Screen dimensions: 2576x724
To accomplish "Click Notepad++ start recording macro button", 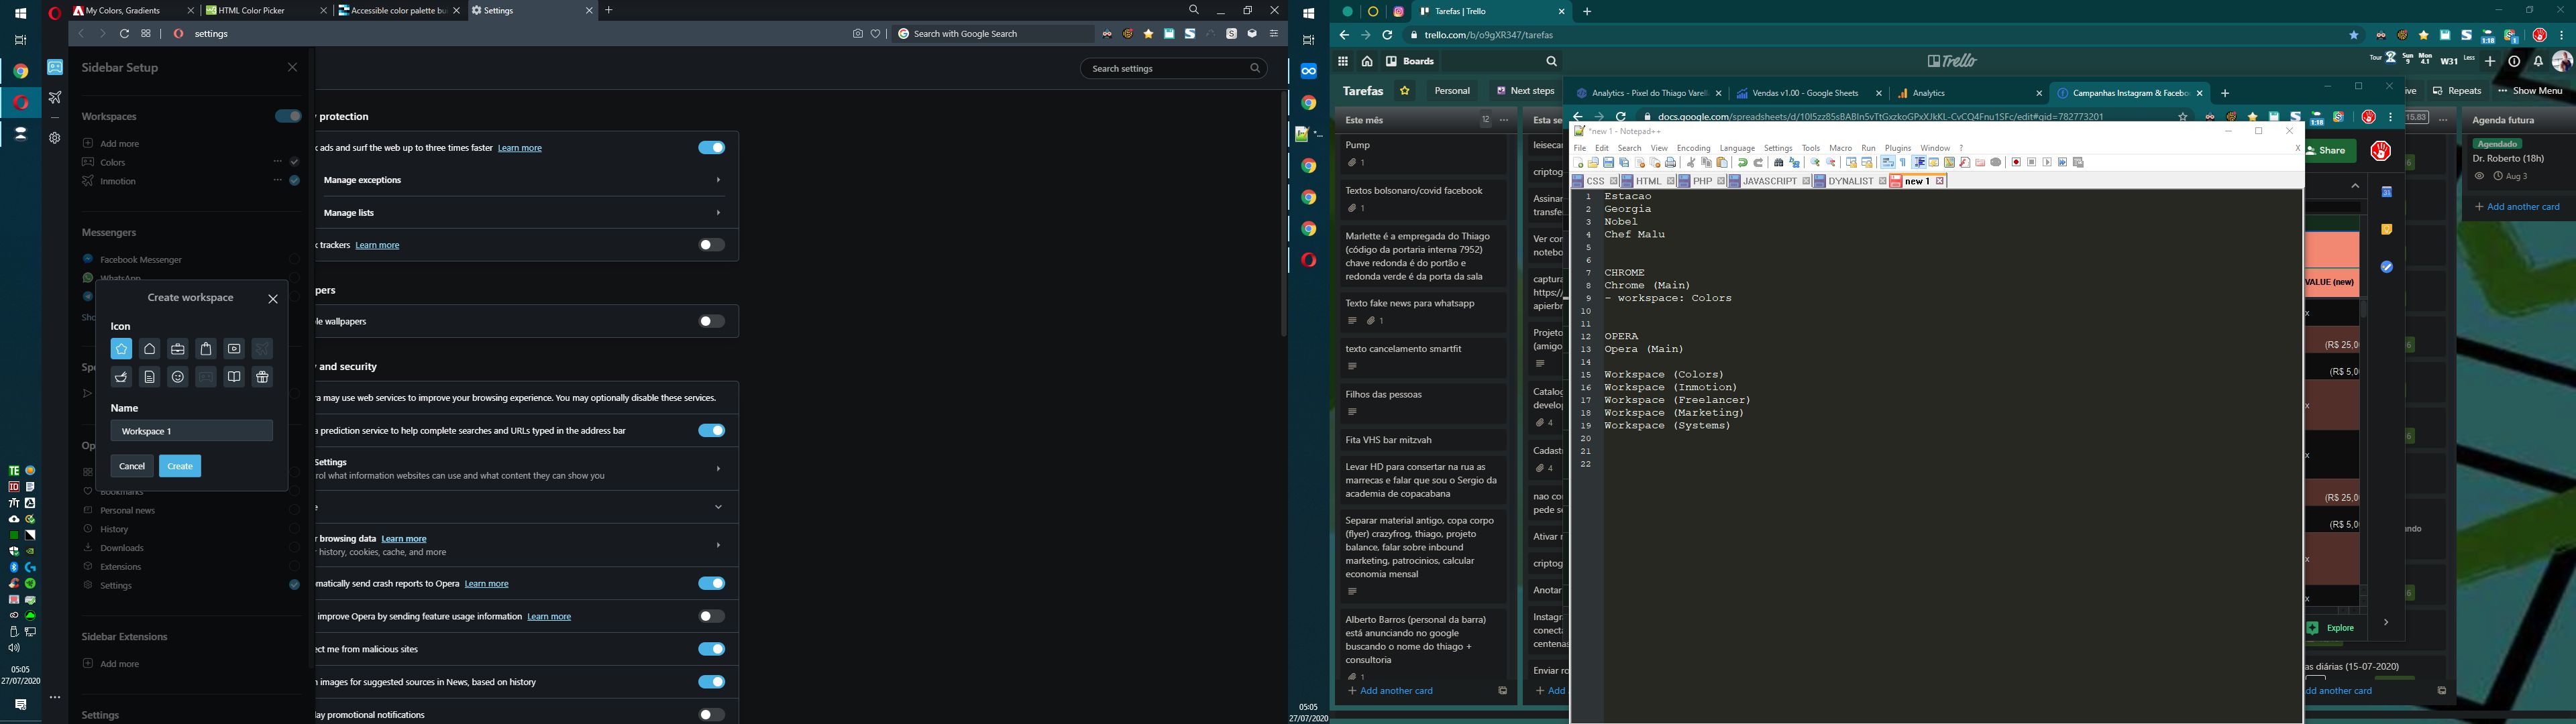I will pos(2016,162).
